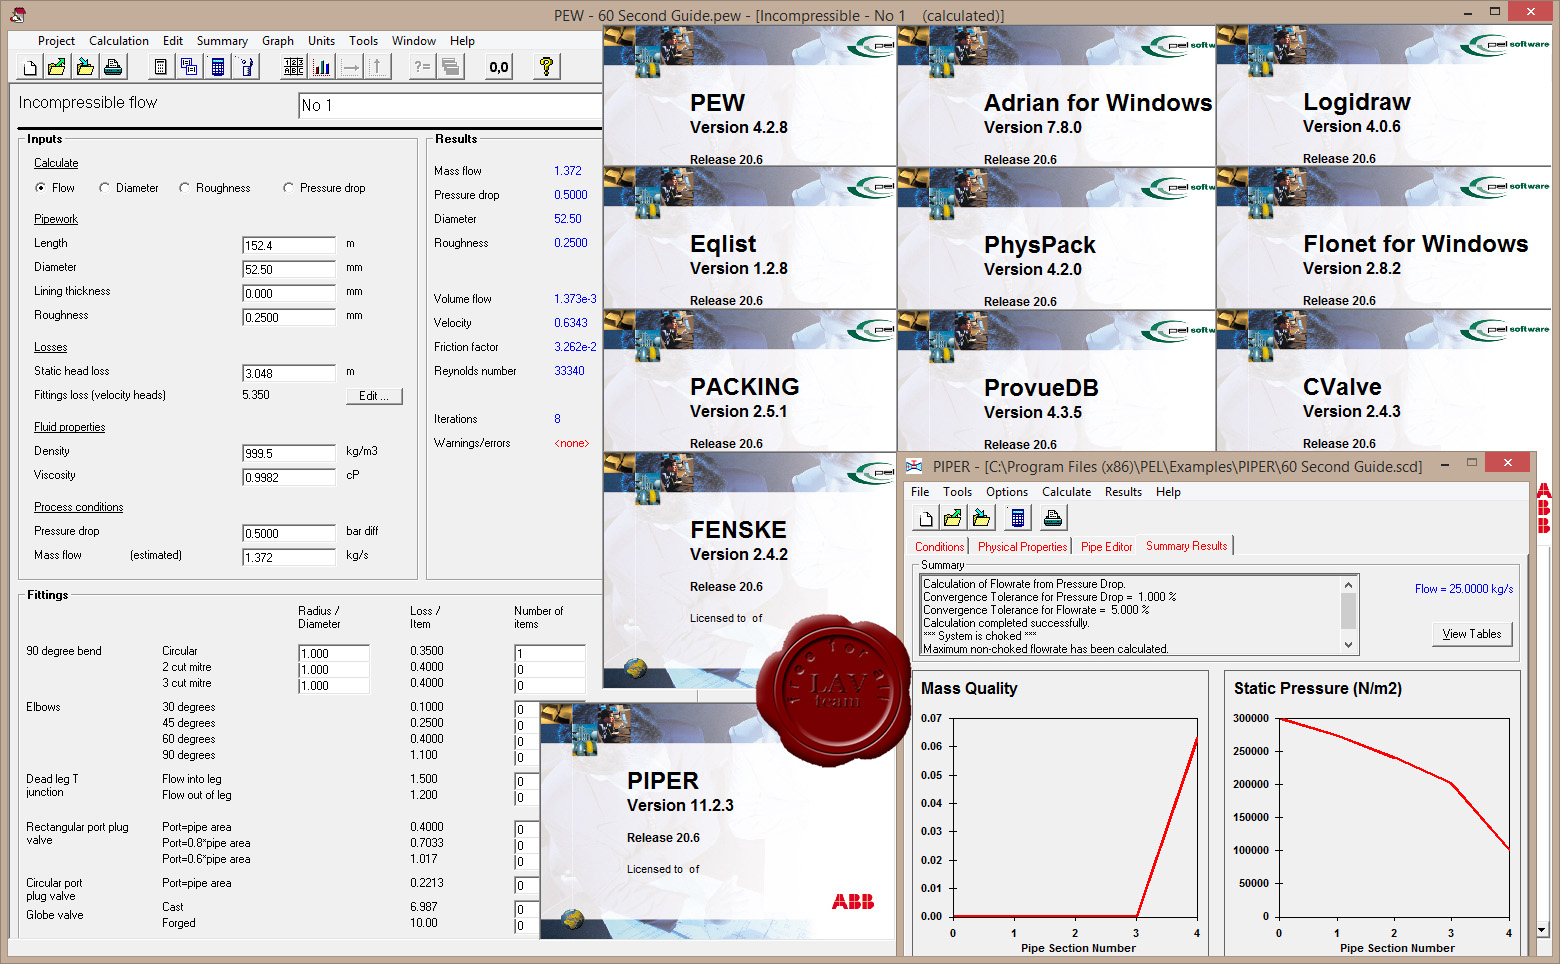The image size is (1560, 964).
Task: Click the Fluid properties underlined heading
Action: pos(69,427)
